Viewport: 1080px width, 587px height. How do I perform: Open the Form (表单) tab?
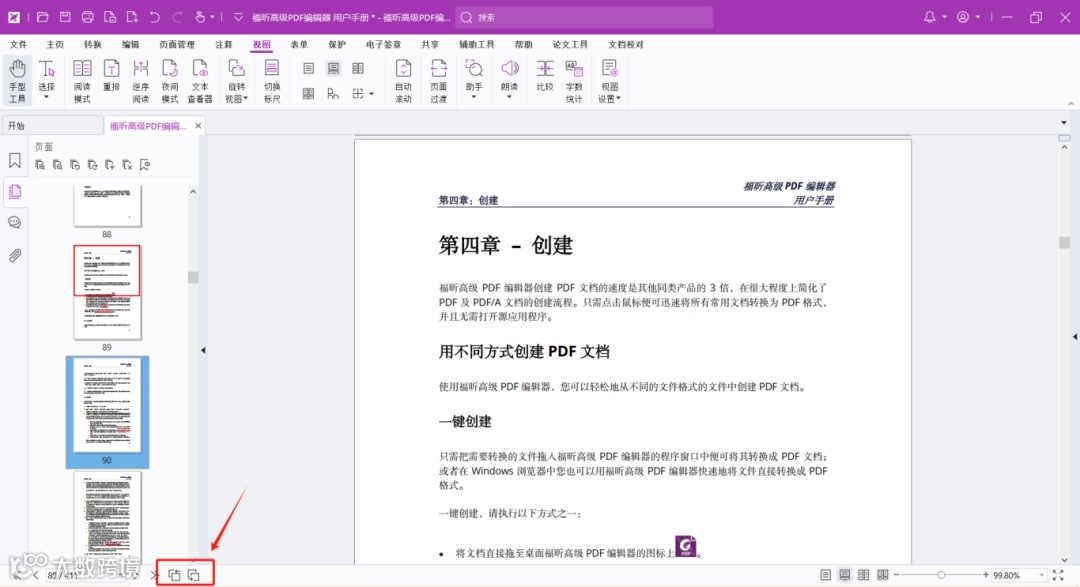click(299, 44)
